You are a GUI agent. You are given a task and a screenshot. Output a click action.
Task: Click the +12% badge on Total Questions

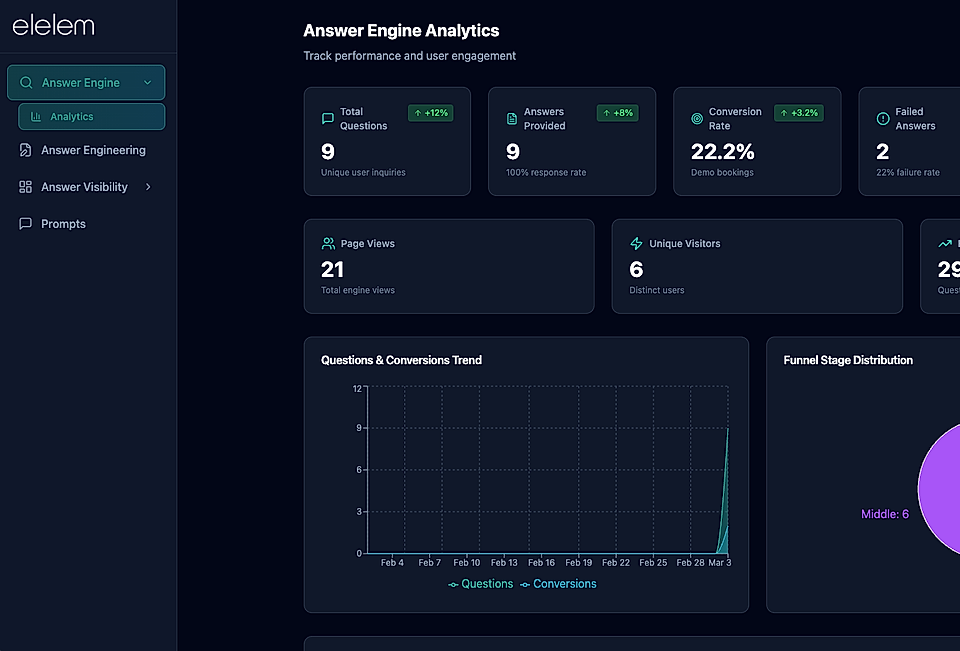430,113
